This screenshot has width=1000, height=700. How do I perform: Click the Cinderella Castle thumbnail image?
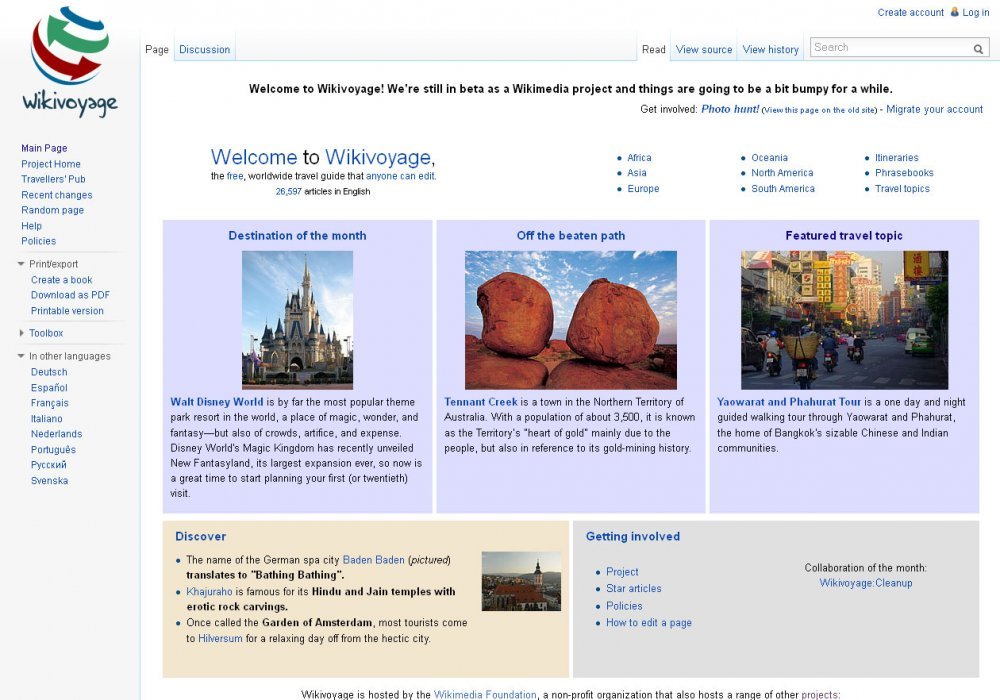pos(297,320)
